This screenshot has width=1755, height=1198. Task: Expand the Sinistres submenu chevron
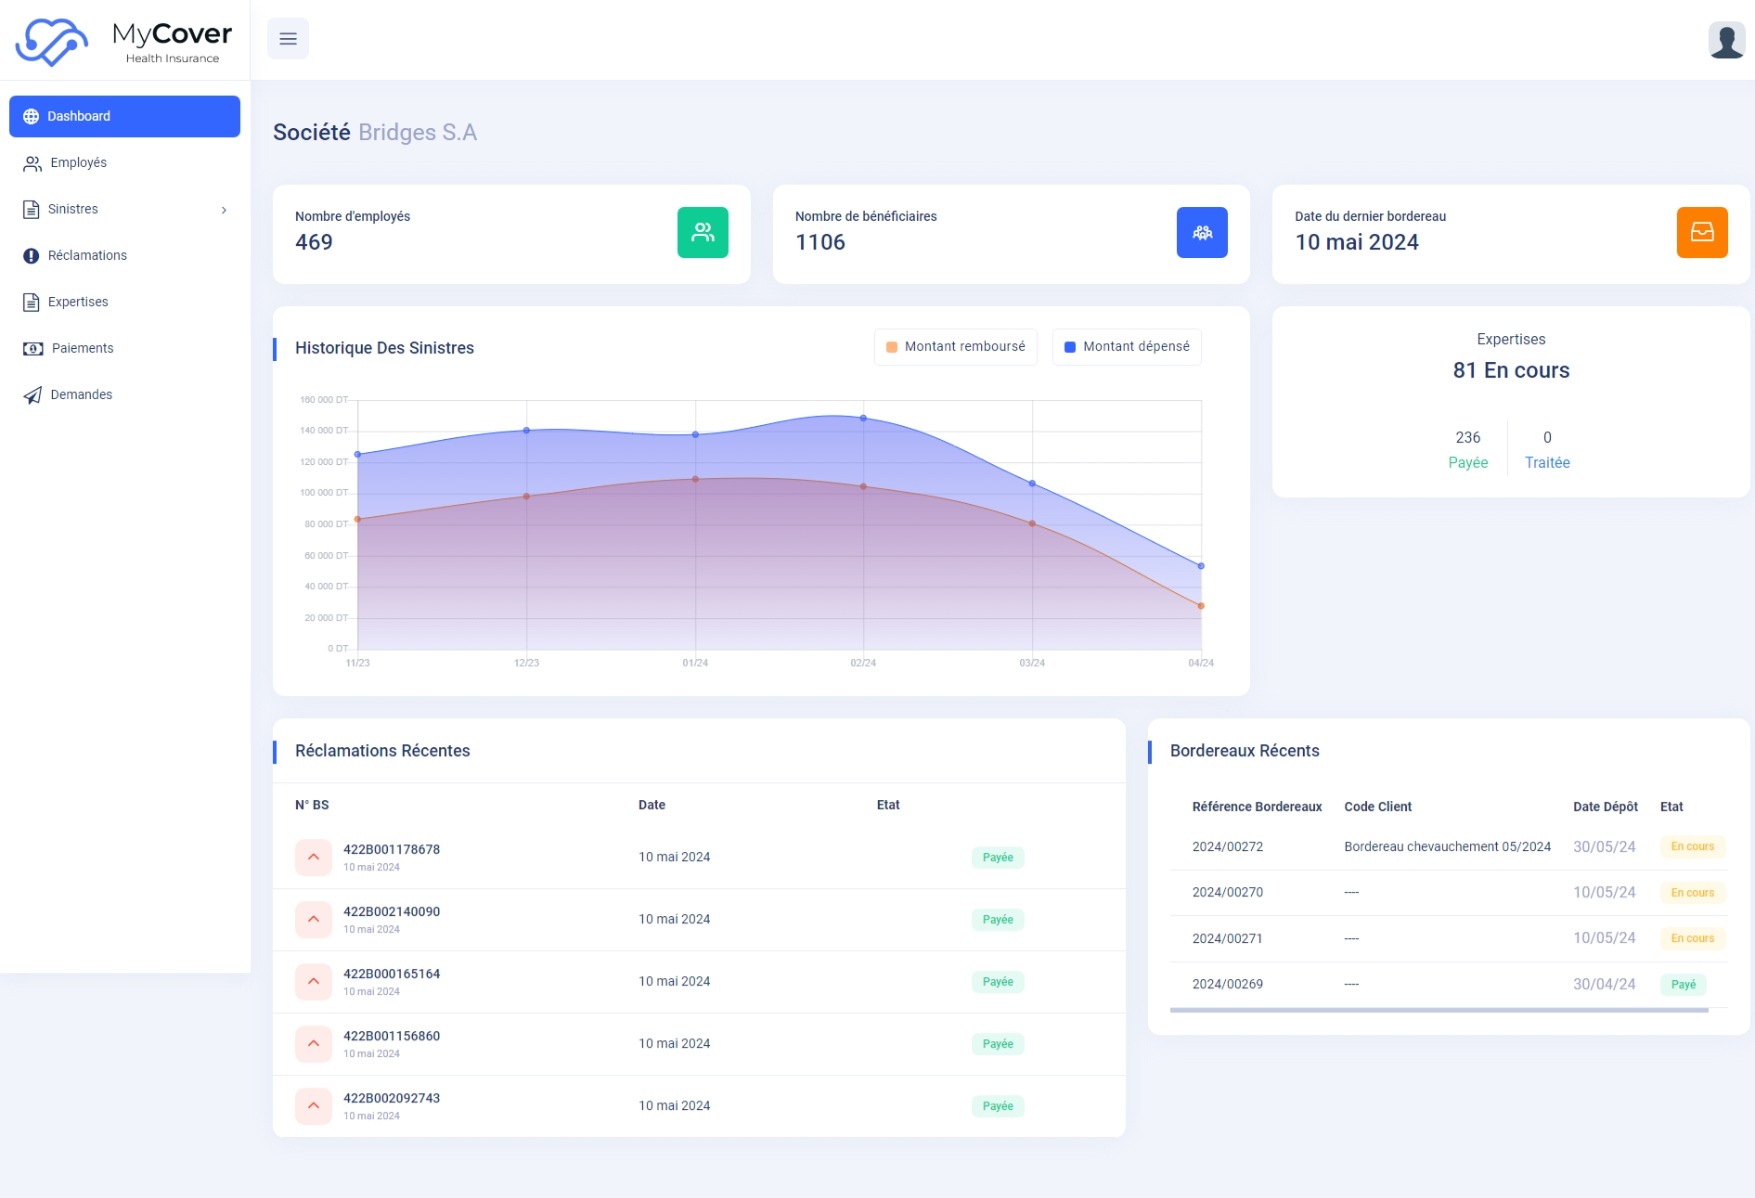tap(224, 210)
